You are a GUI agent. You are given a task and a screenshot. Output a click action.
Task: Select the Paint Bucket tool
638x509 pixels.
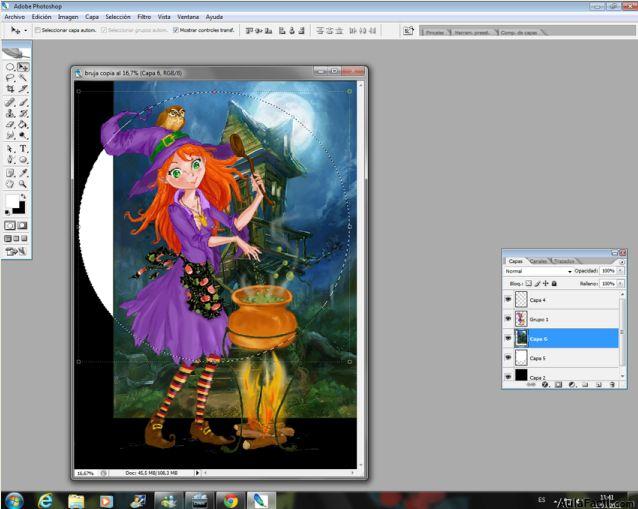point(23,125)
